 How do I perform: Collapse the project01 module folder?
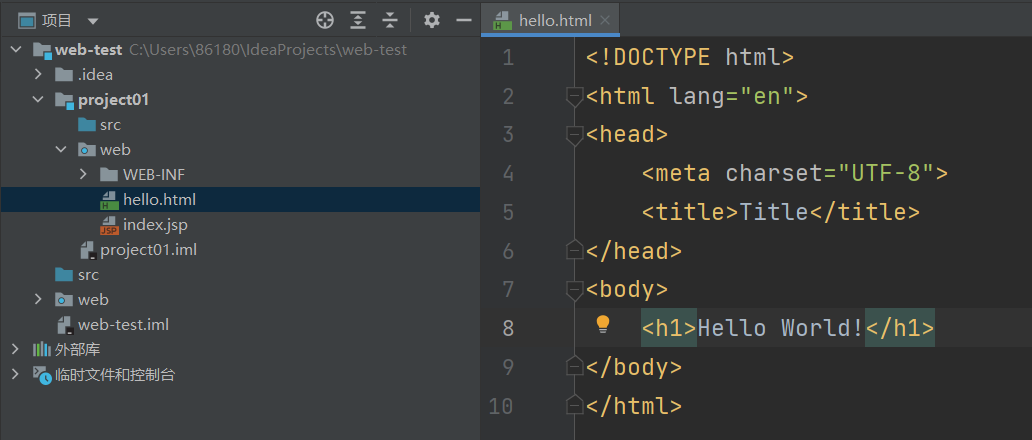tap(38, 100)
